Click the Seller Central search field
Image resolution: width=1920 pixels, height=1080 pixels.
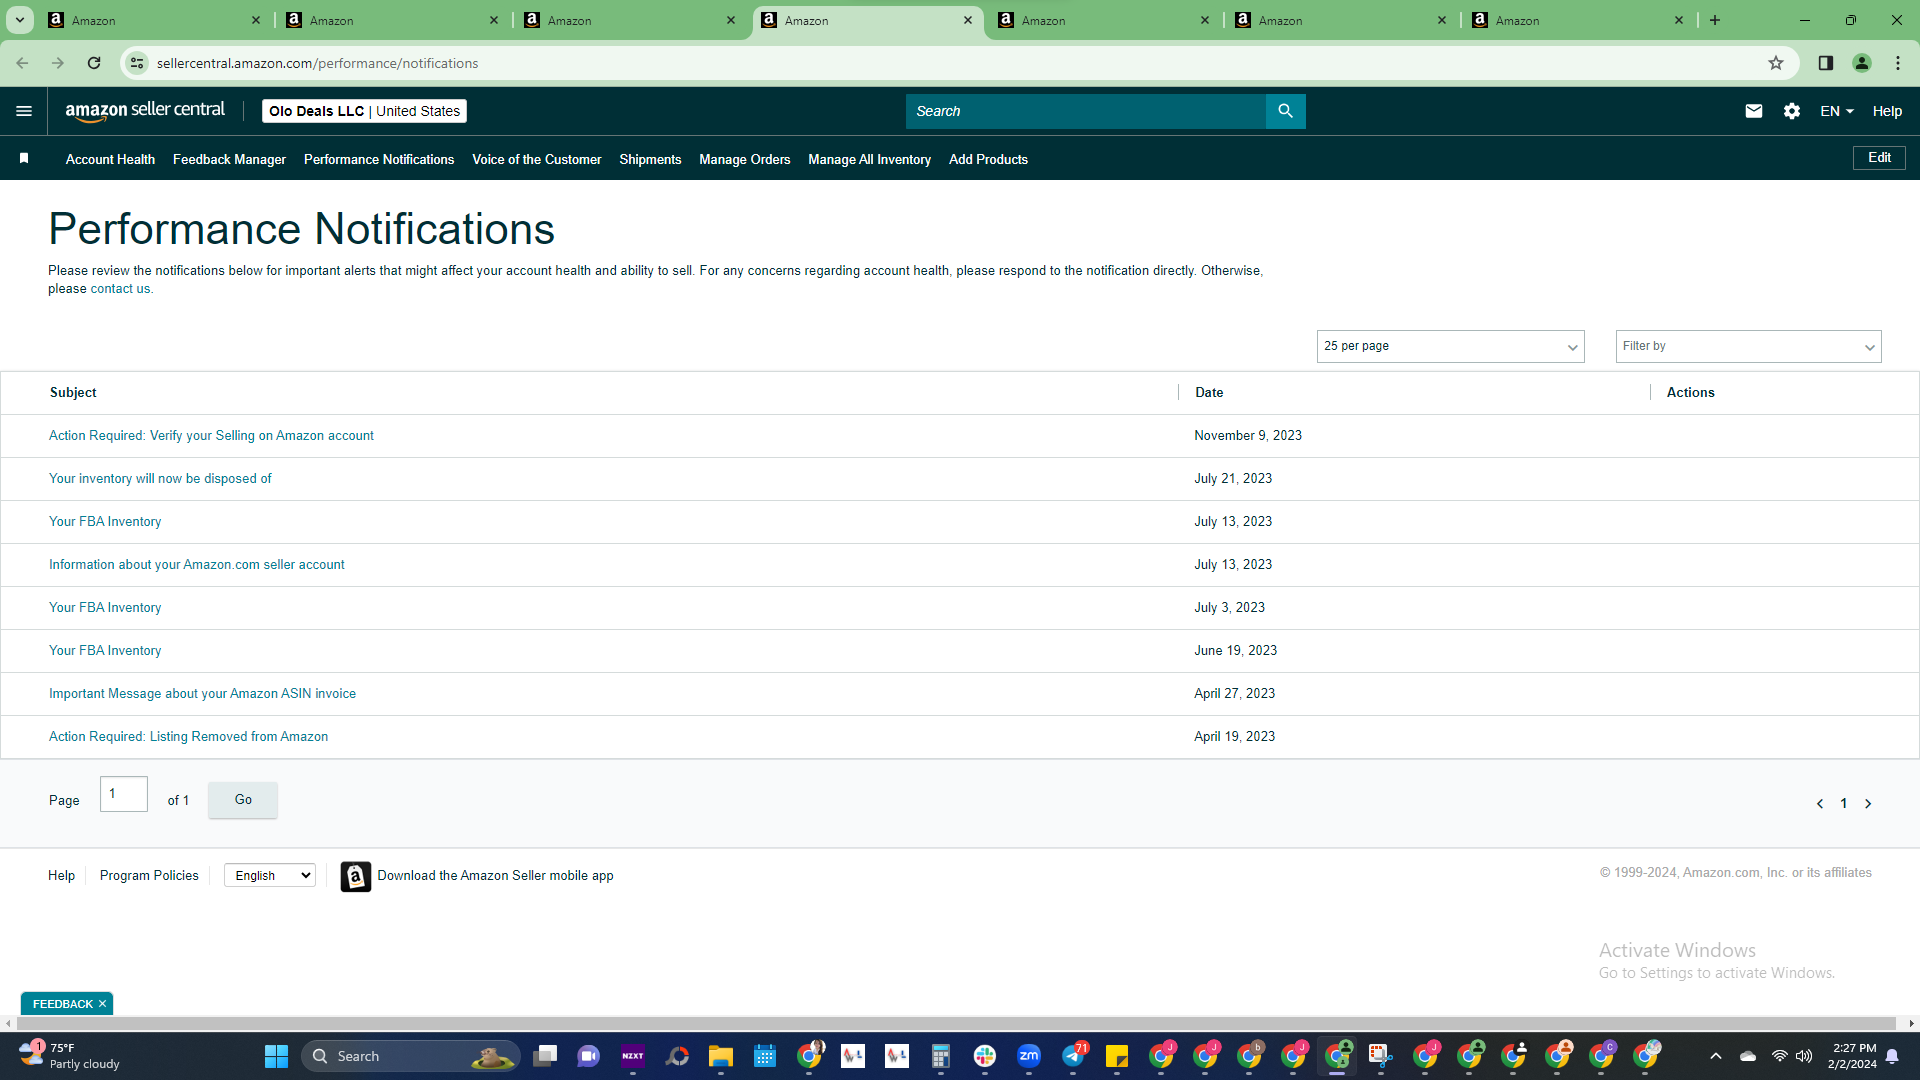[x=1085, y=111]
